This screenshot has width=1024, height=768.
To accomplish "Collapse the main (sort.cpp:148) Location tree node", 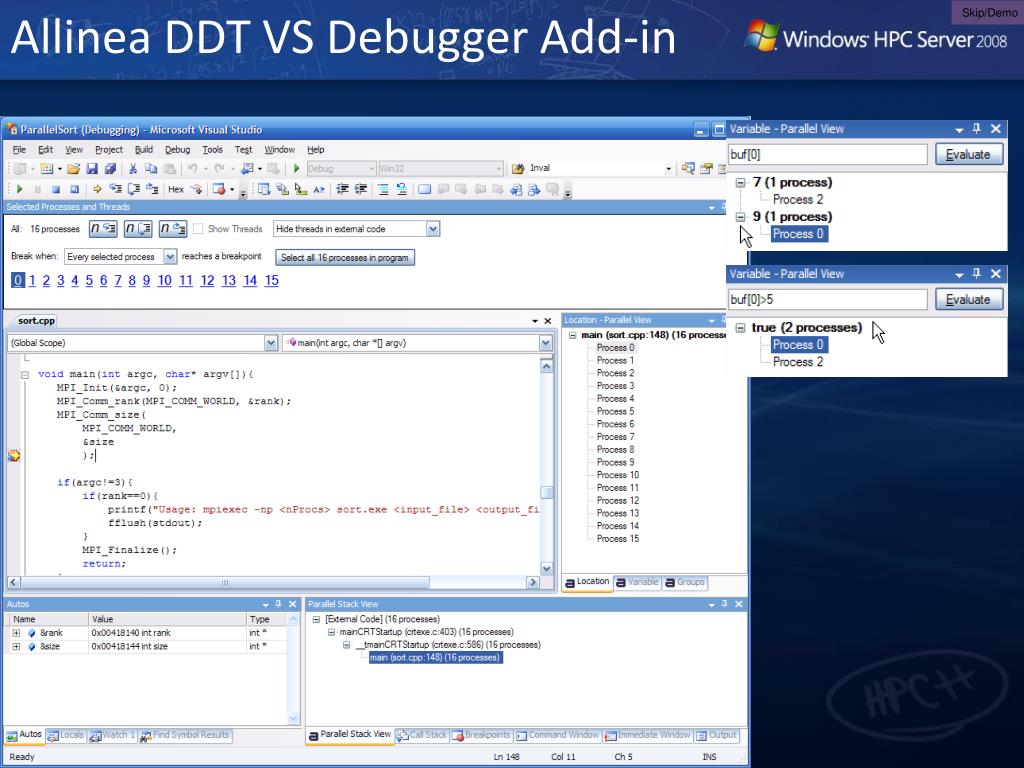I will pyautogui.click(x=572, y=335).
